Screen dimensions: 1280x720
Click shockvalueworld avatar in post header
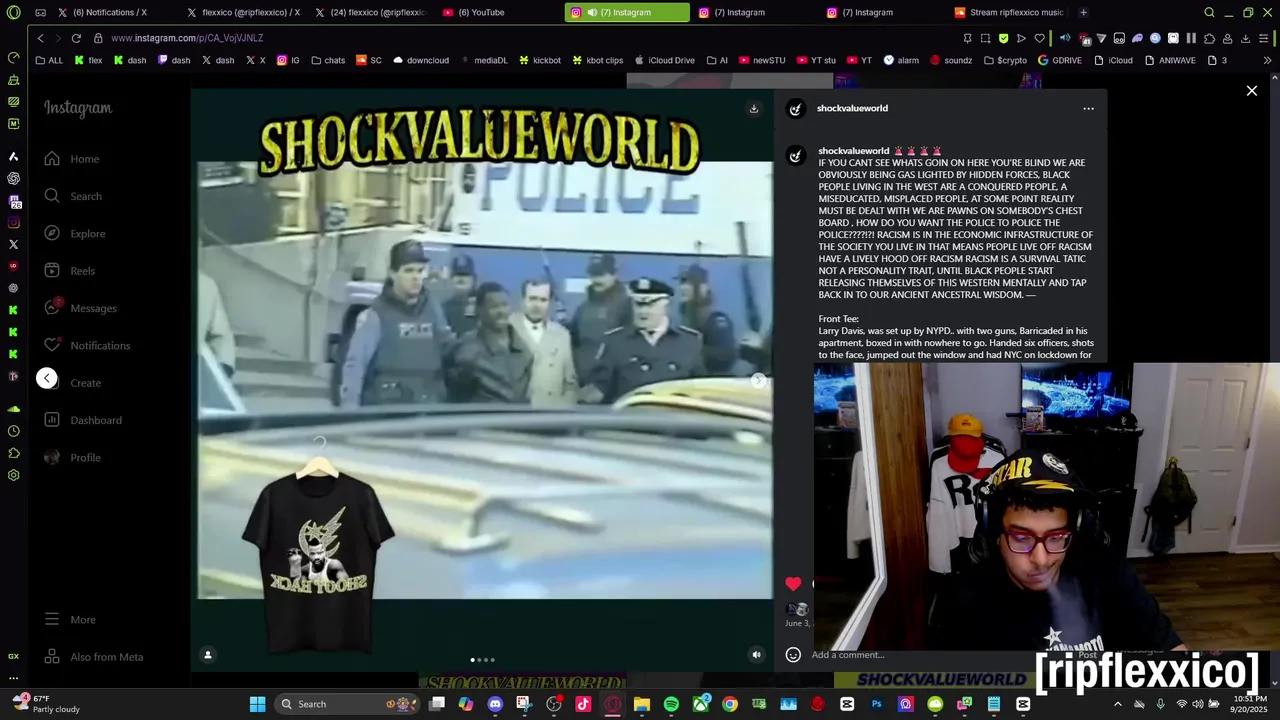796,109
